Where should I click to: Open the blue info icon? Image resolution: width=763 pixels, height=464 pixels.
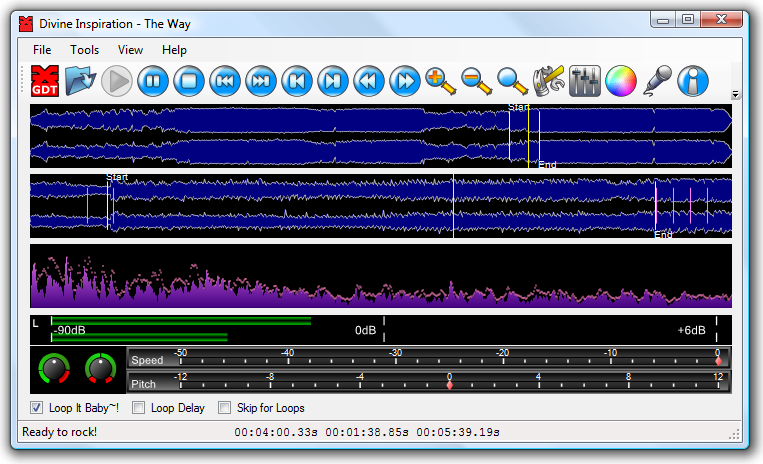(x=693, y=81)
